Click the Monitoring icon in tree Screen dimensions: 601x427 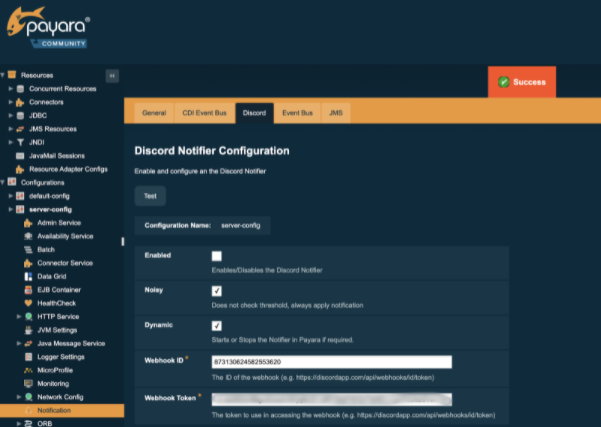point(28,383)
